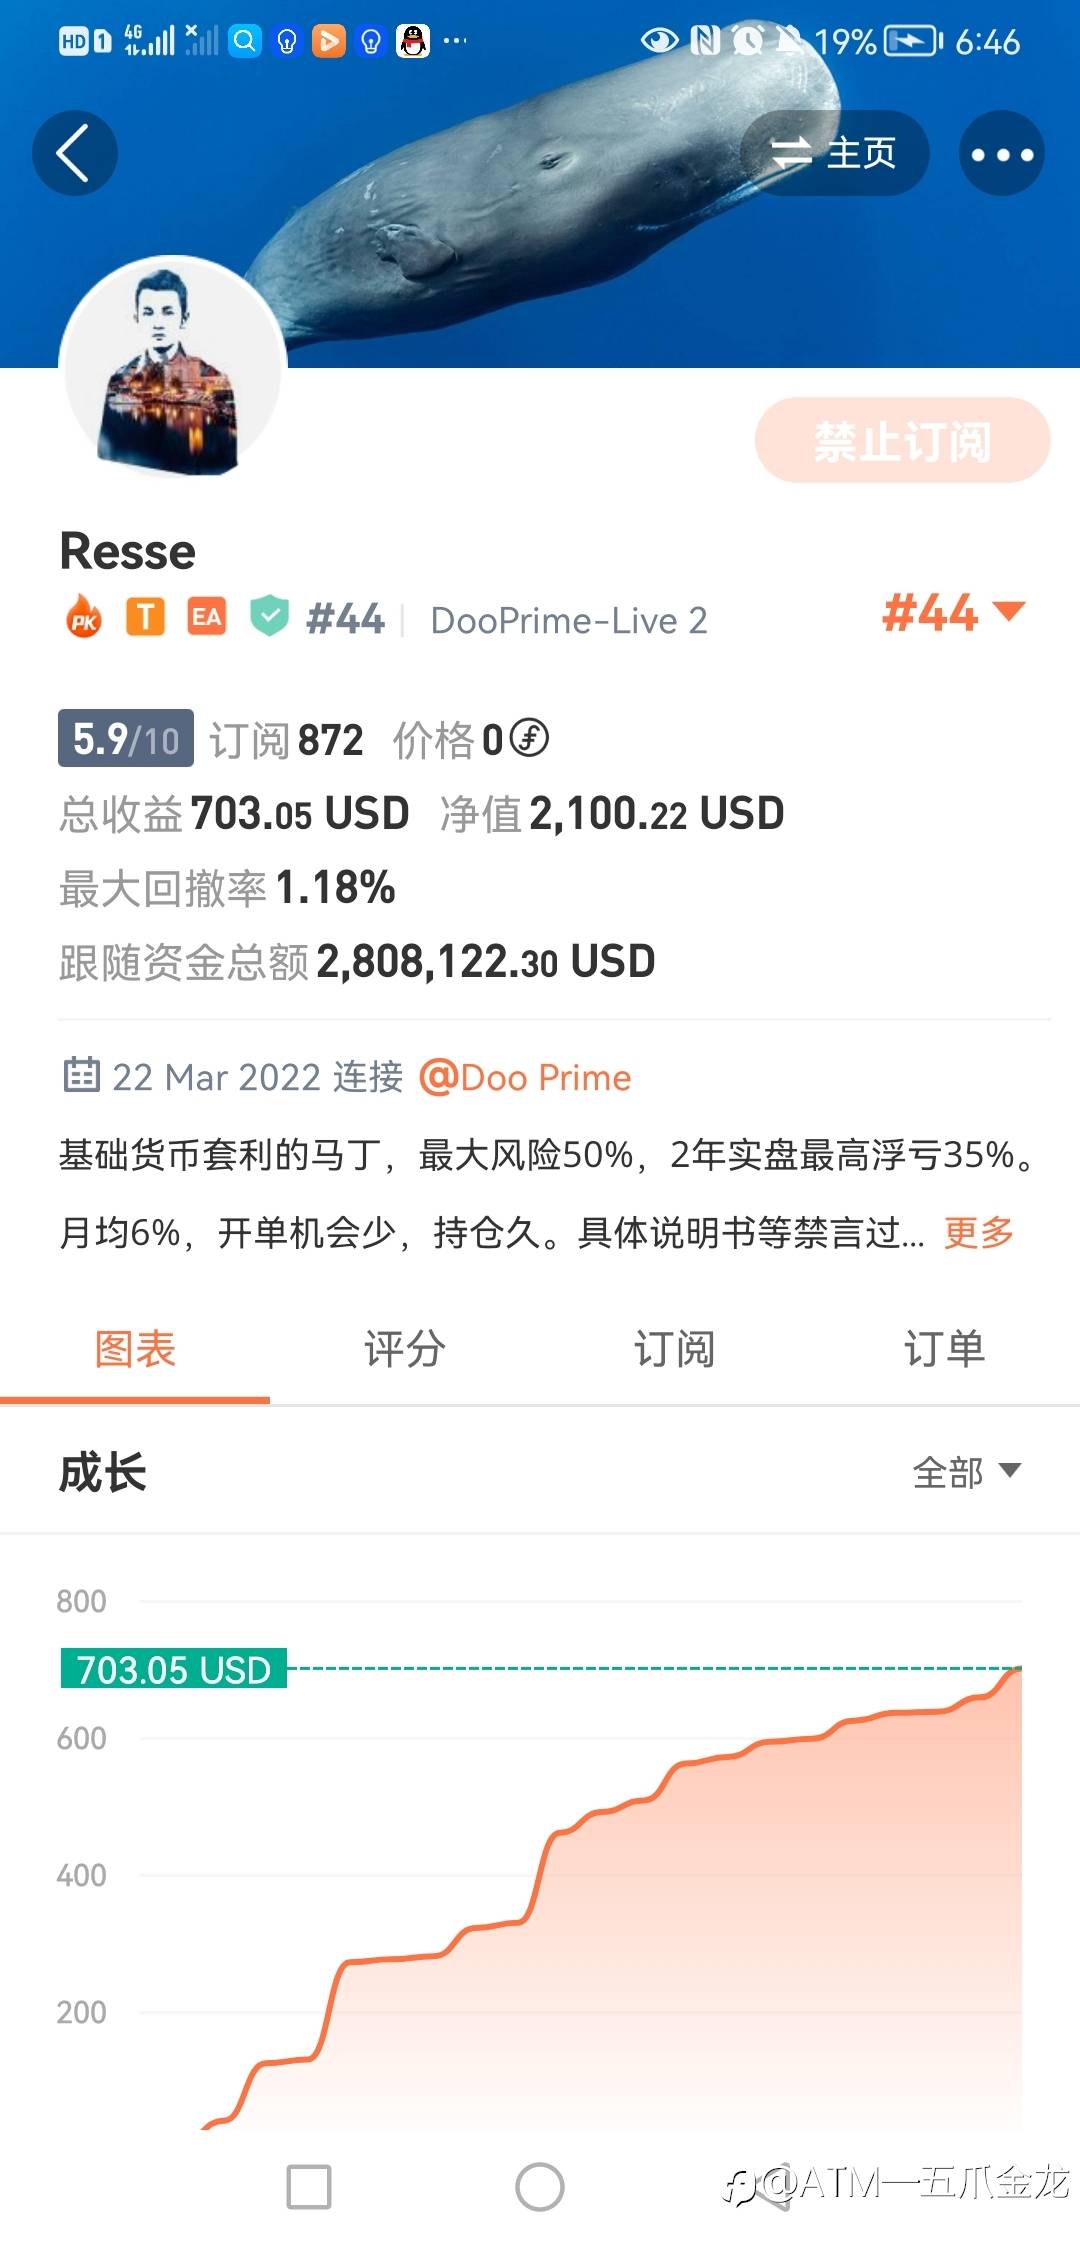The width and height of the screenshot is (1080, 2244).
Task: Open the 全部 time range dropdown
Action: [966, 1472]
